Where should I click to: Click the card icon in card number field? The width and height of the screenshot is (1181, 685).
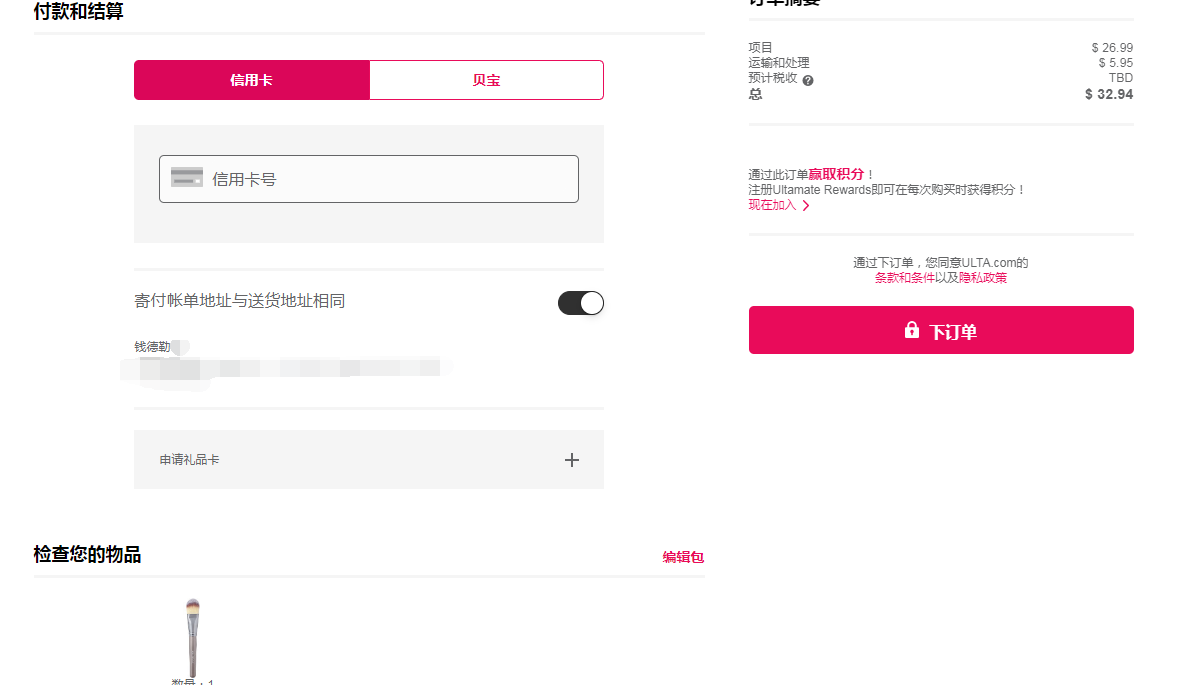[x=187, y=178]
